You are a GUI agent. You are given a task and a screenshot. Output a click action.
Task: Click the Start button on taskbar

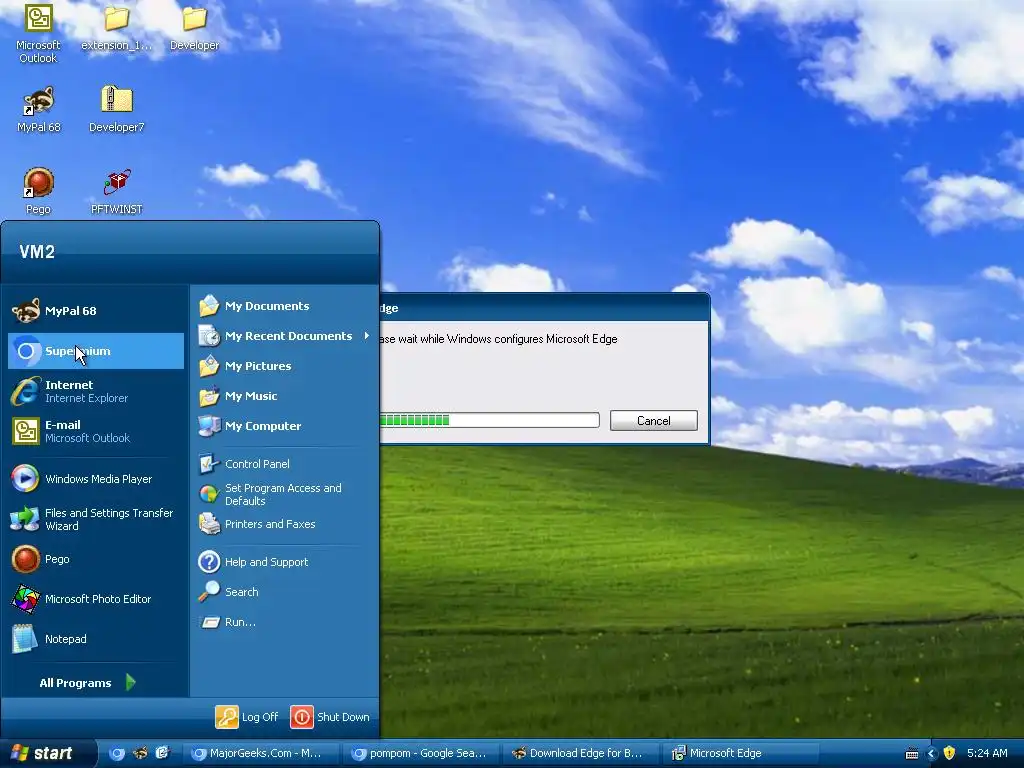coord(47,753)
